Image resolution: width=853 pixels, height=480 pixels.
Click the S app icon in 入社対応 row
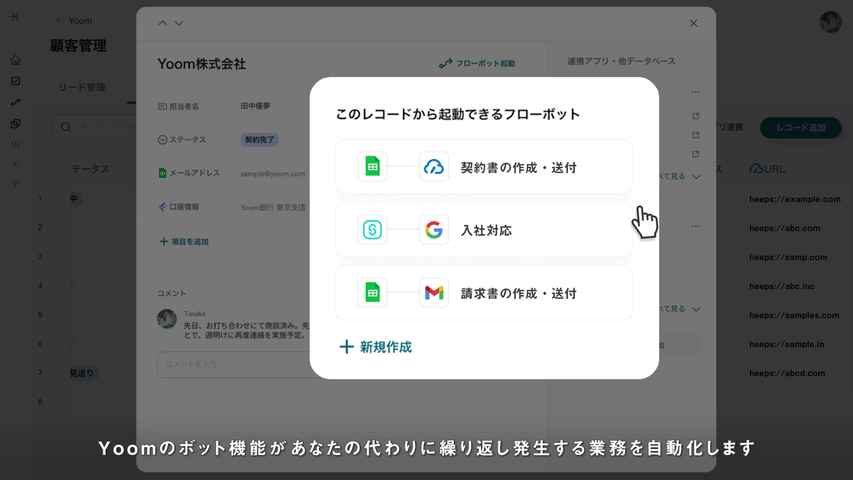coord(372,230)
